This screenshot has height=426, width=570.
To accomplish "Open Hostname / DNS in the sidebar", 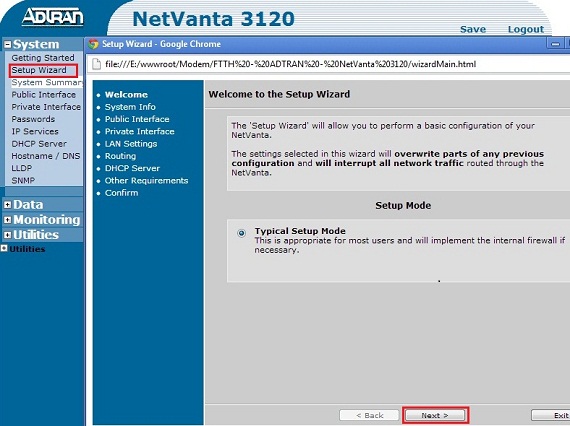I will point(45,156).
